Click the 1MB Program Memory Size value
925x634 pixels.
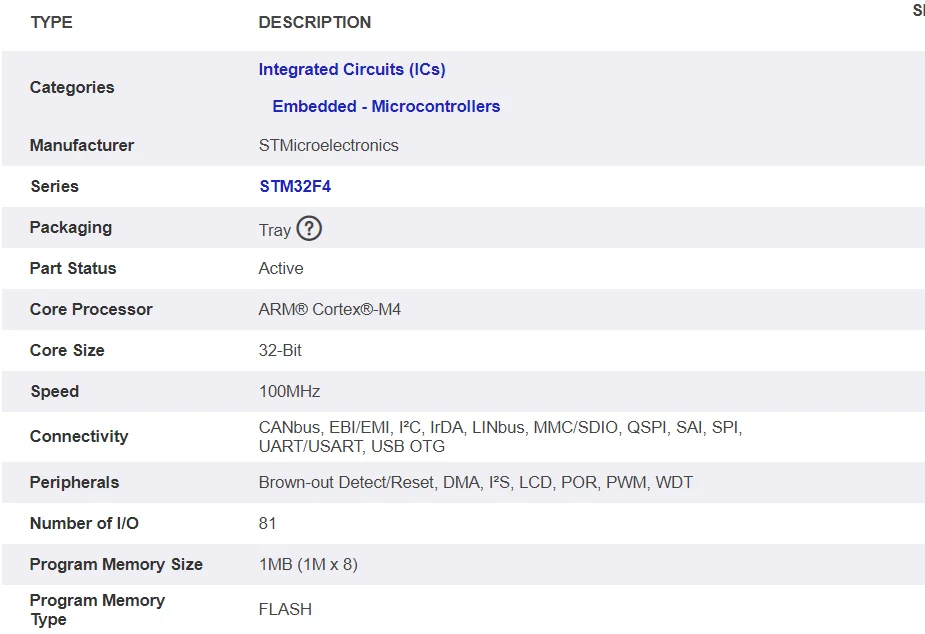(x=311, y=564)
